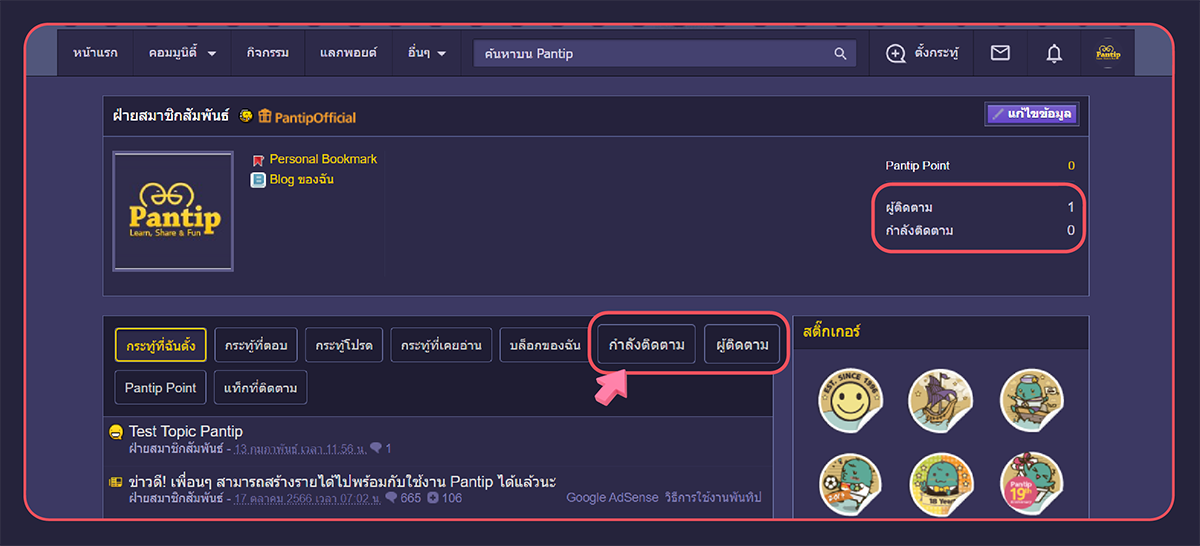Select the ผู้ติดตาม tab button
Screen dimensions: 1200x546
(x=742, y=345)
